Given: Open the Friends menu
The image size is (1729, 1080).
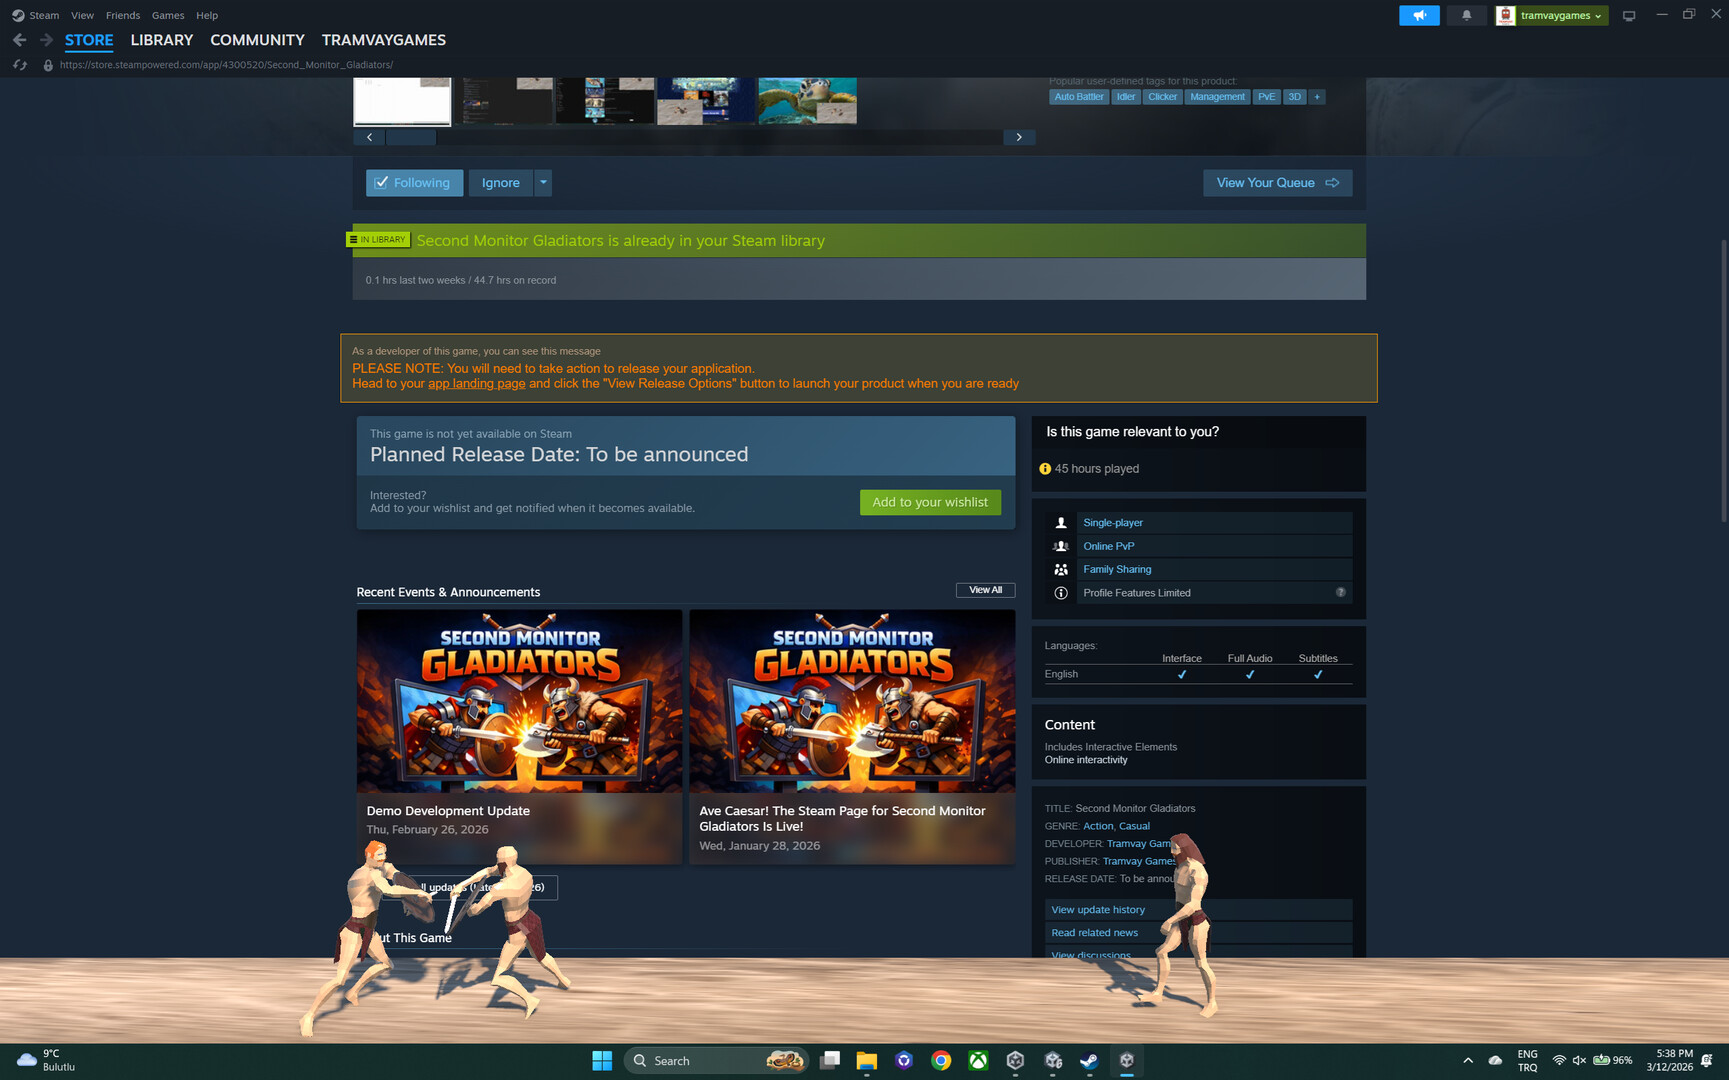Looking at the screenshot, I should [x=122, y=15].
